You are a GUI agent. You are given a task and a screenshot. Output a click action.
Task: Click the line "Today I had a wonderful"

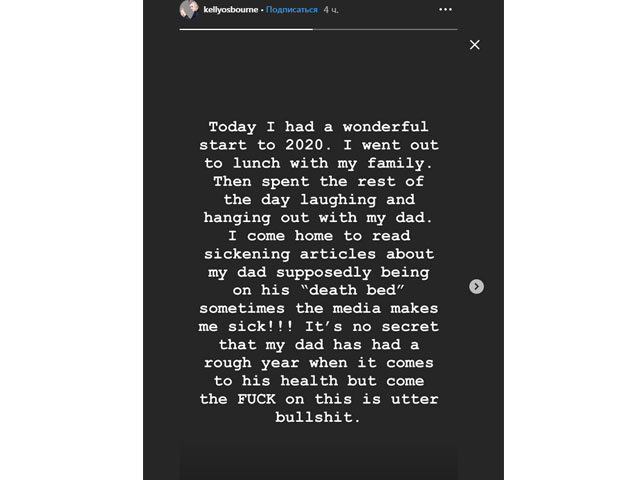click(x=318, y=127)
